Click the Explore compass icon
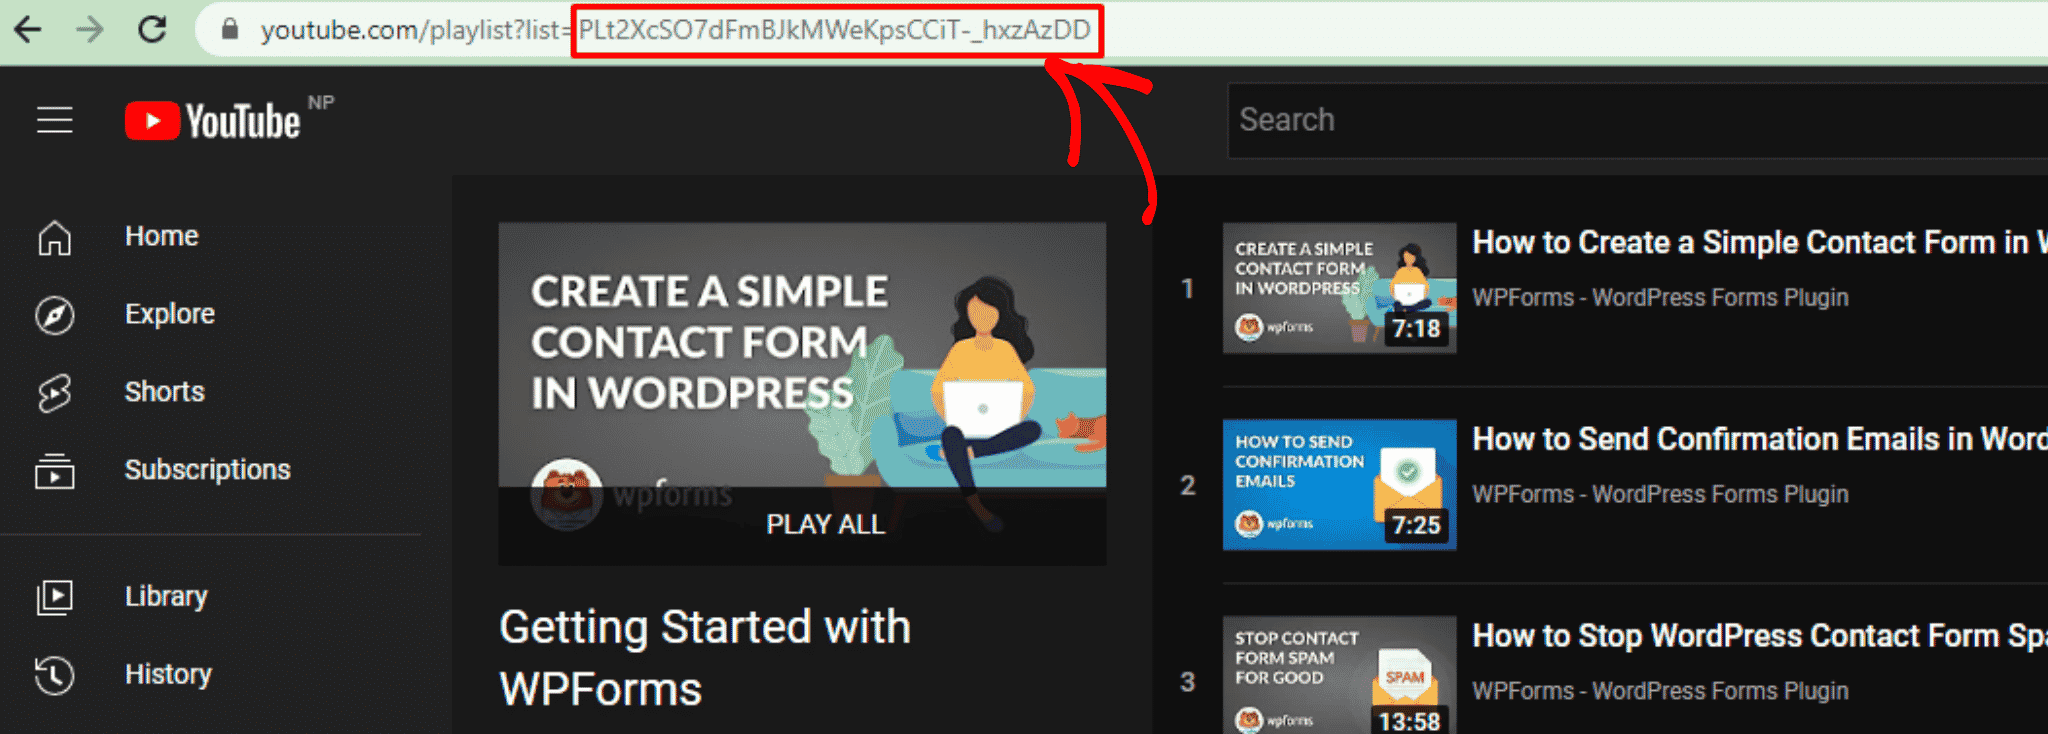The height and width of the screenshot is (734, 2048). pyautogui.click(x=54, y=315)
